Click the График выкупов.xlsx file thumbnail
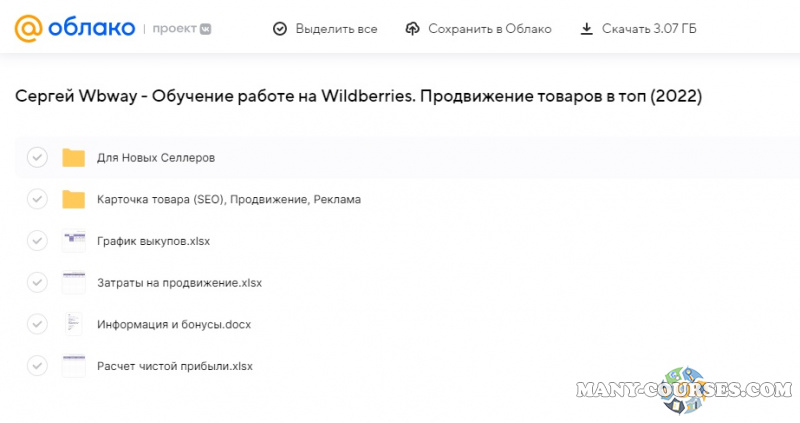Viewport: 800px width, 423px height. pos(73,241)
